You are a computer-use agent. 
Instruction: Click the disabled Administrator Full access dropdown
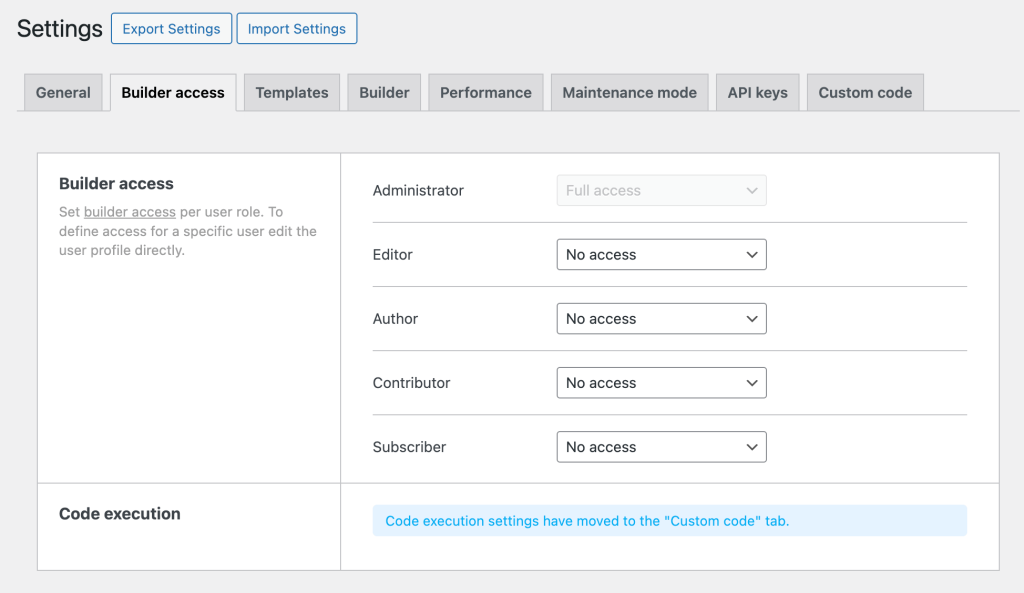(661, 191)
